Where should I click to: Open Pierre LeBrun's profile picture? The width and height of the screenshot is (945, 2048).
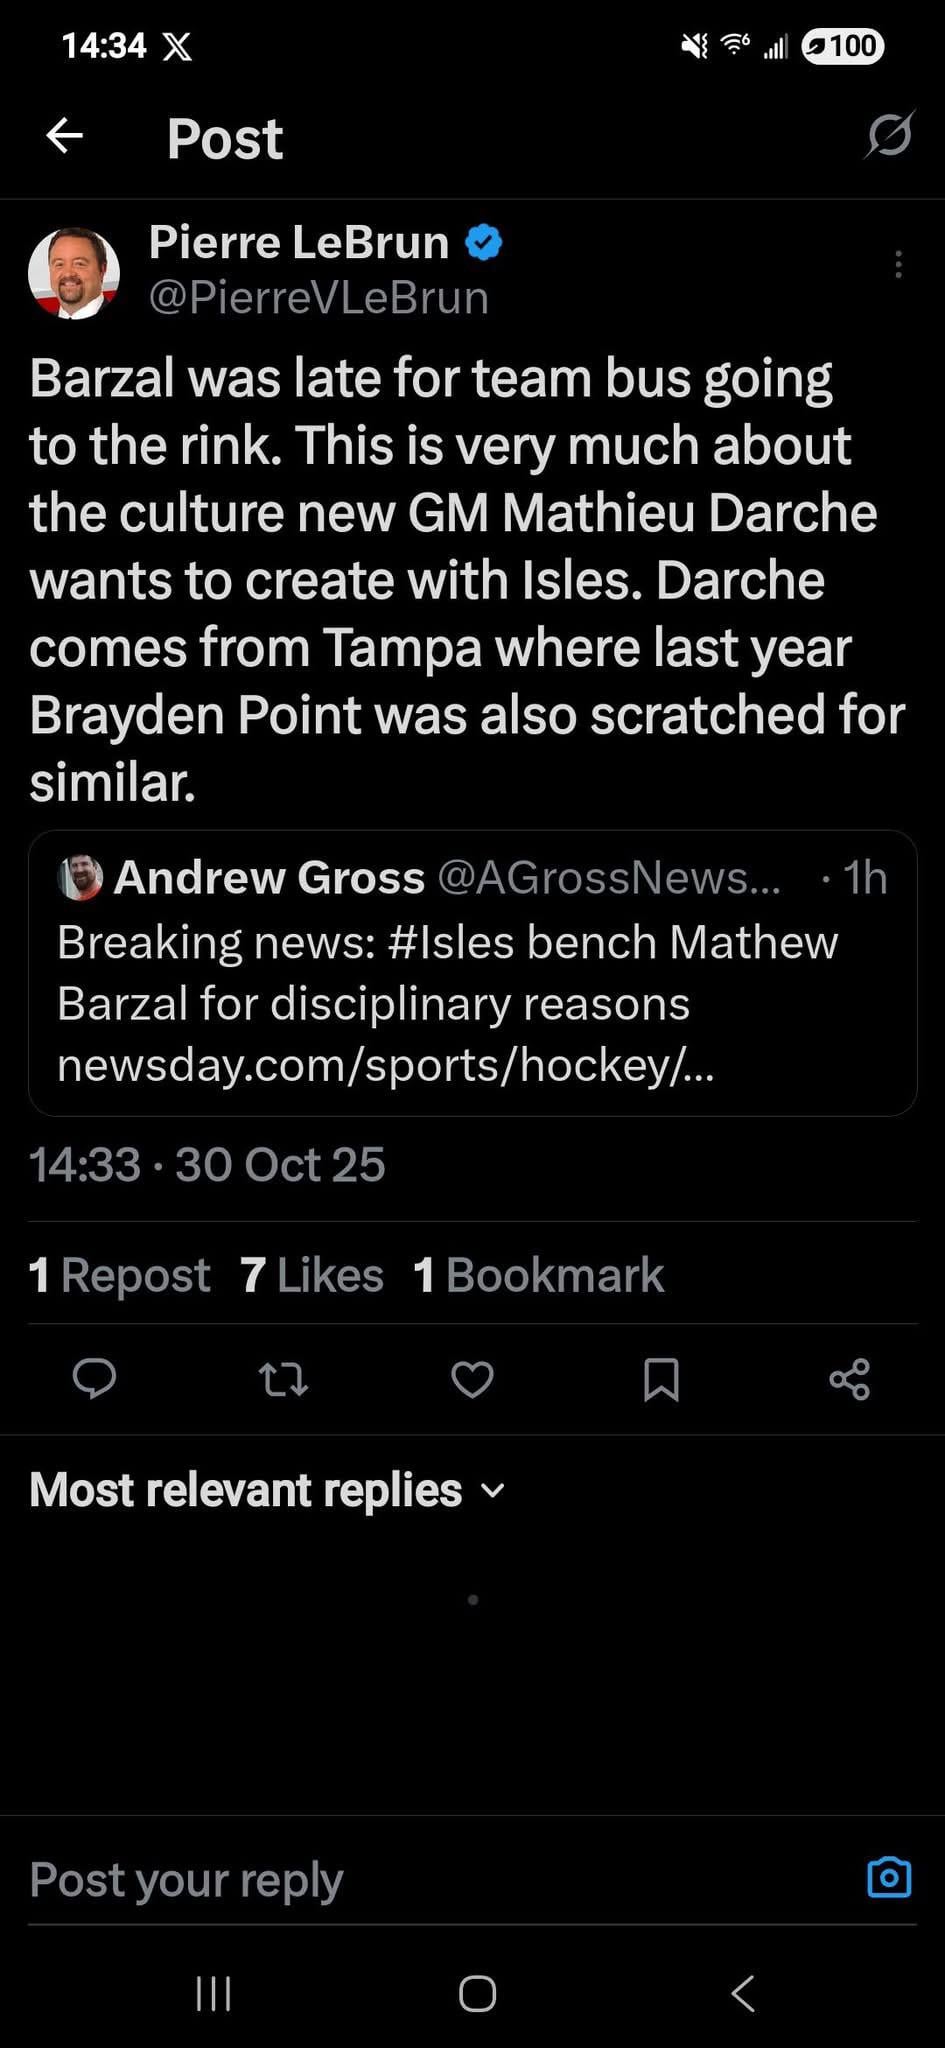click(x=74, y=273)
